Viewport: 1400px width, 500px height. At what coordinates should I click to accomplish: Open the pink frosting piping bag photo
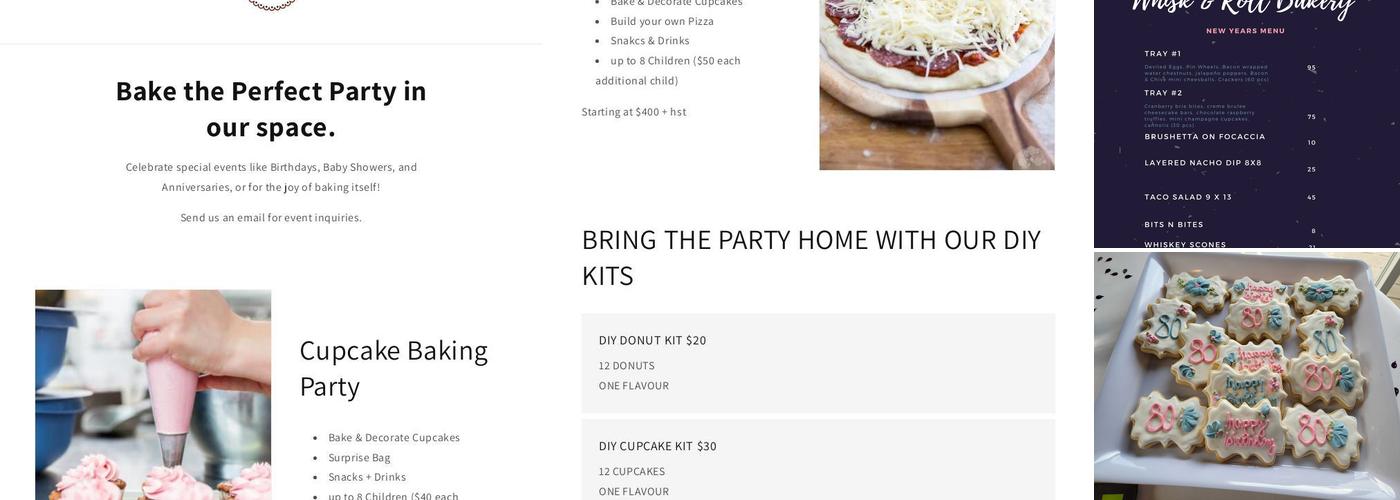(153, 394)
